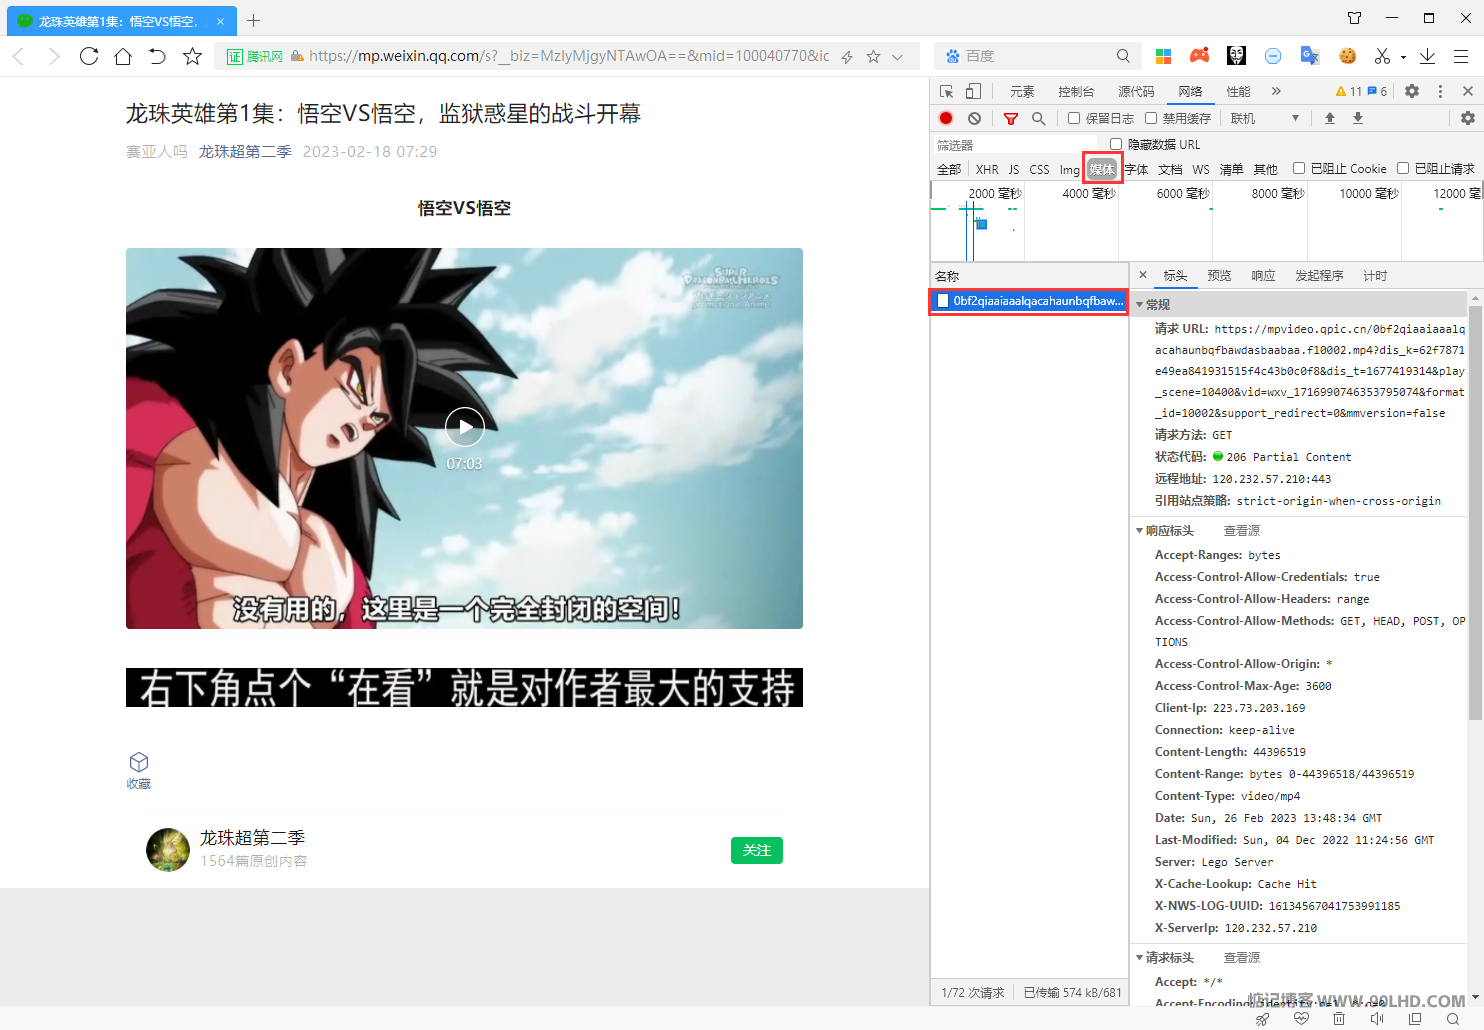Check the 已阻止请求 checkbox
The height and width of the screenshot is (1030, 1484).
1403,168
